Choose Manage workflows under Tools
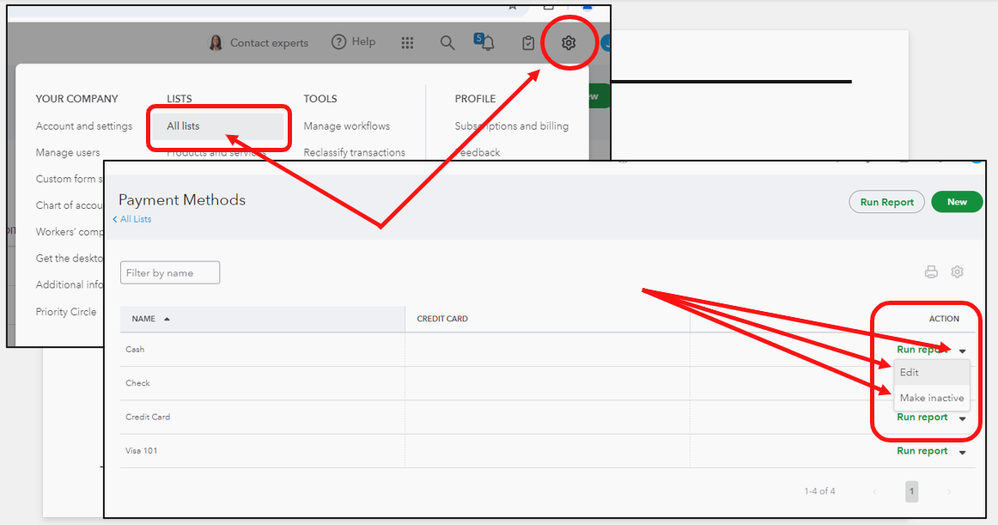998x525 pixels. click(346, 126)
